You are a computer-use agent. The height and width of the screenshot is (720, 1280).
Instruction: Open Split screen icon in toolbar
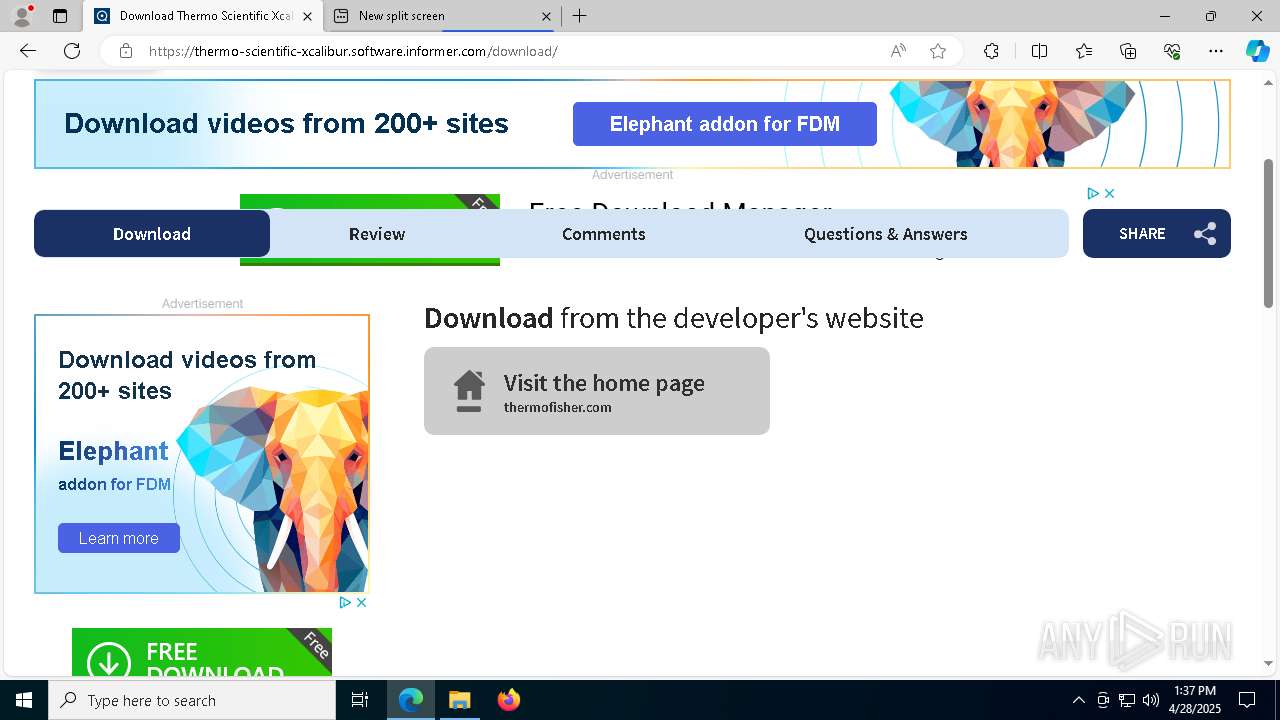click(x=1039, y=51)
